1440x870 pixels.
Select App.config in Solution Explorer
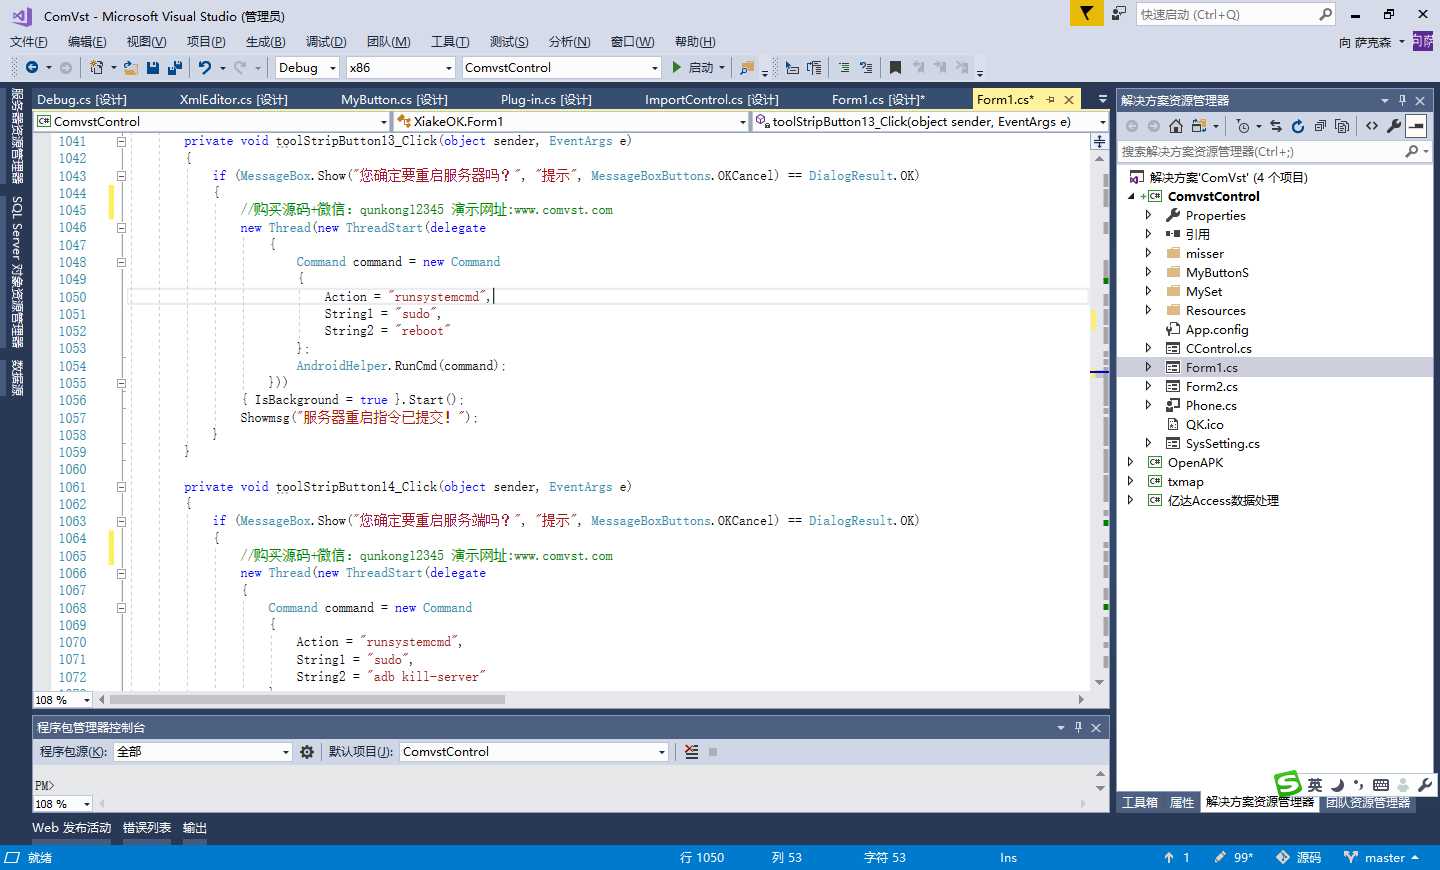point(1216,329)
